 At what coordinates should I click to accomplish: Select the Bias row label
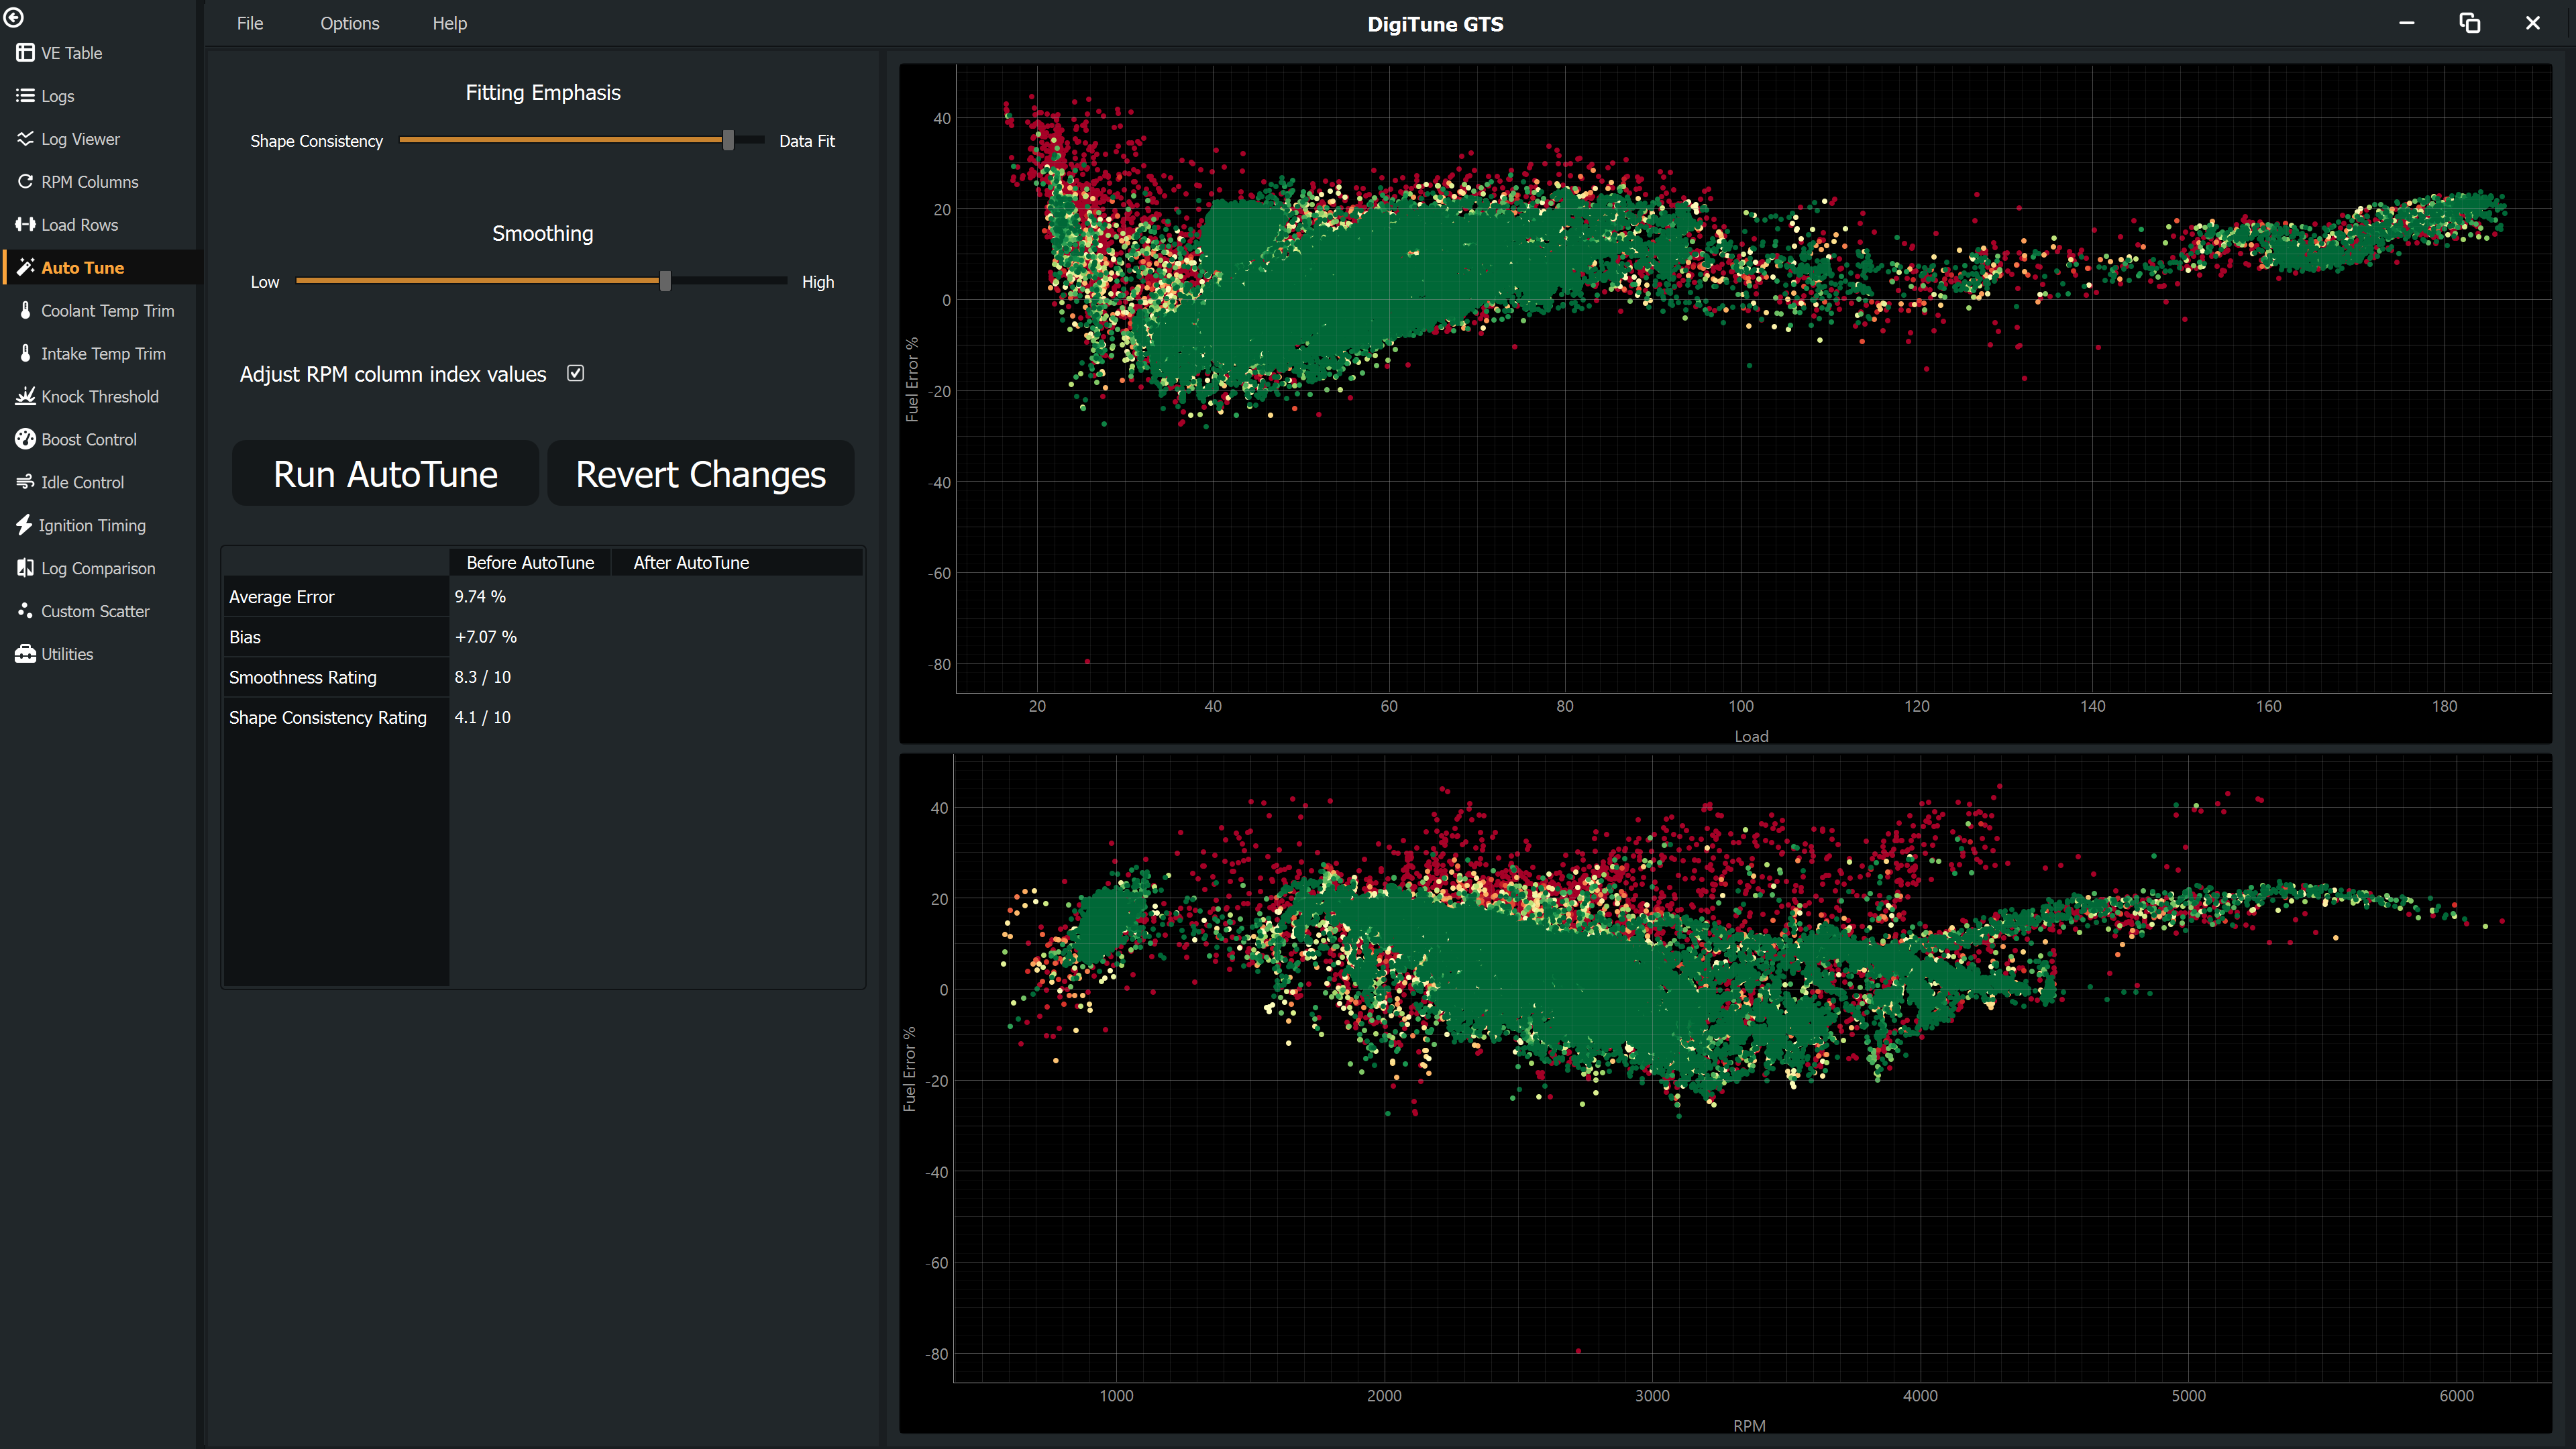(244, 637)
